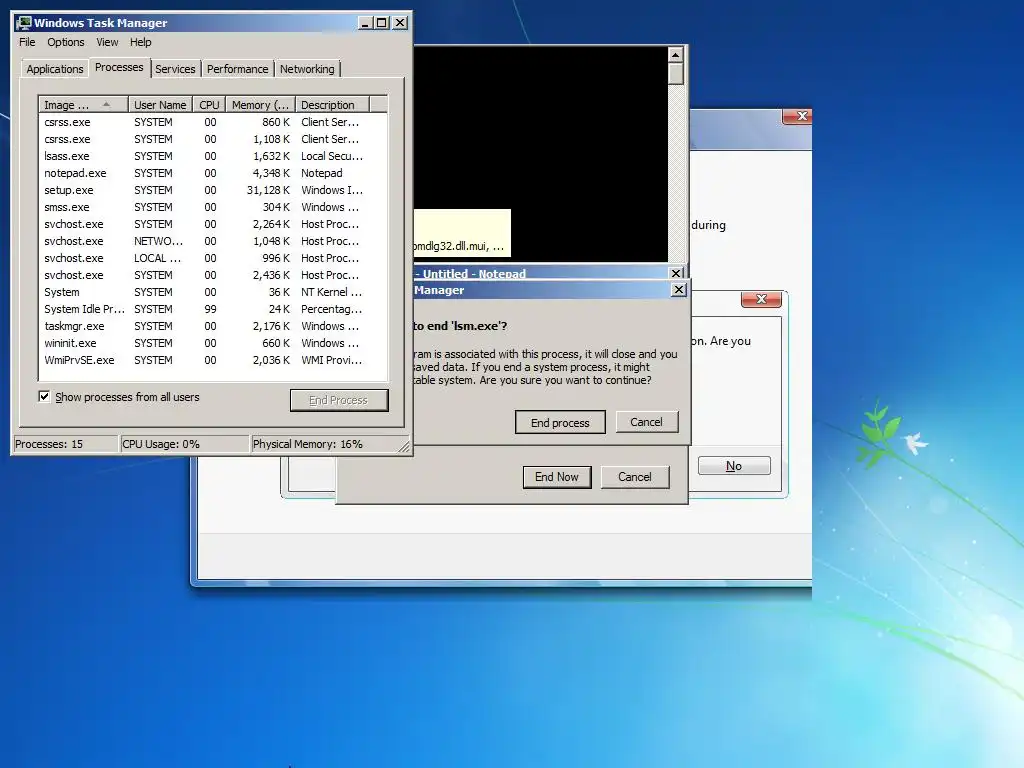The width and height of the screenshot is (1024, 768).
Task: Click the scrollbar thumb in black window
Action: (x=676, y=73)
